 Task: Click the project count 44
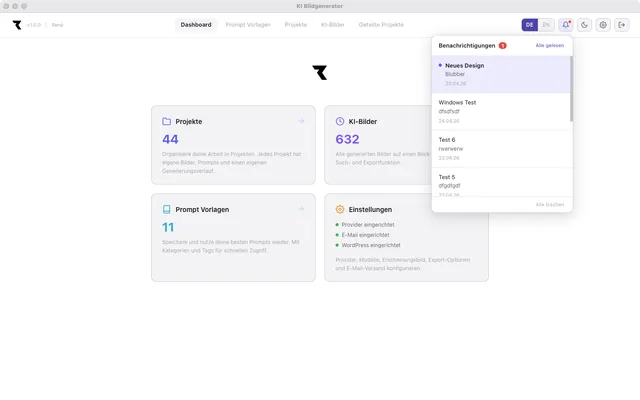(170, 139)
